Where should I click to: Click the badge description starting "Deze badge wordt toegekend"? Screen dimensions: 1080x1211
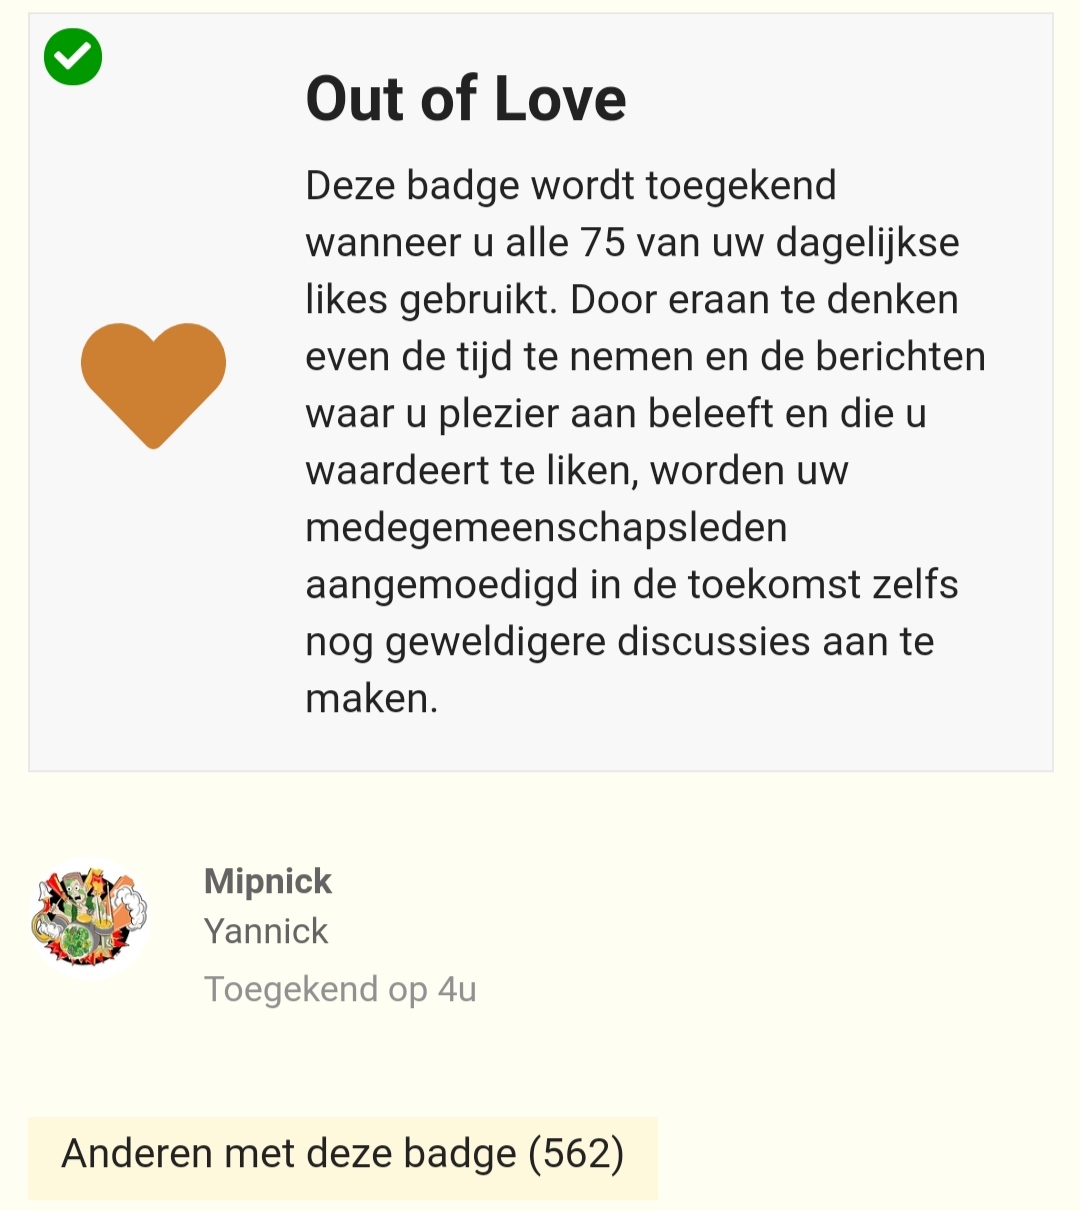point(646,441)
